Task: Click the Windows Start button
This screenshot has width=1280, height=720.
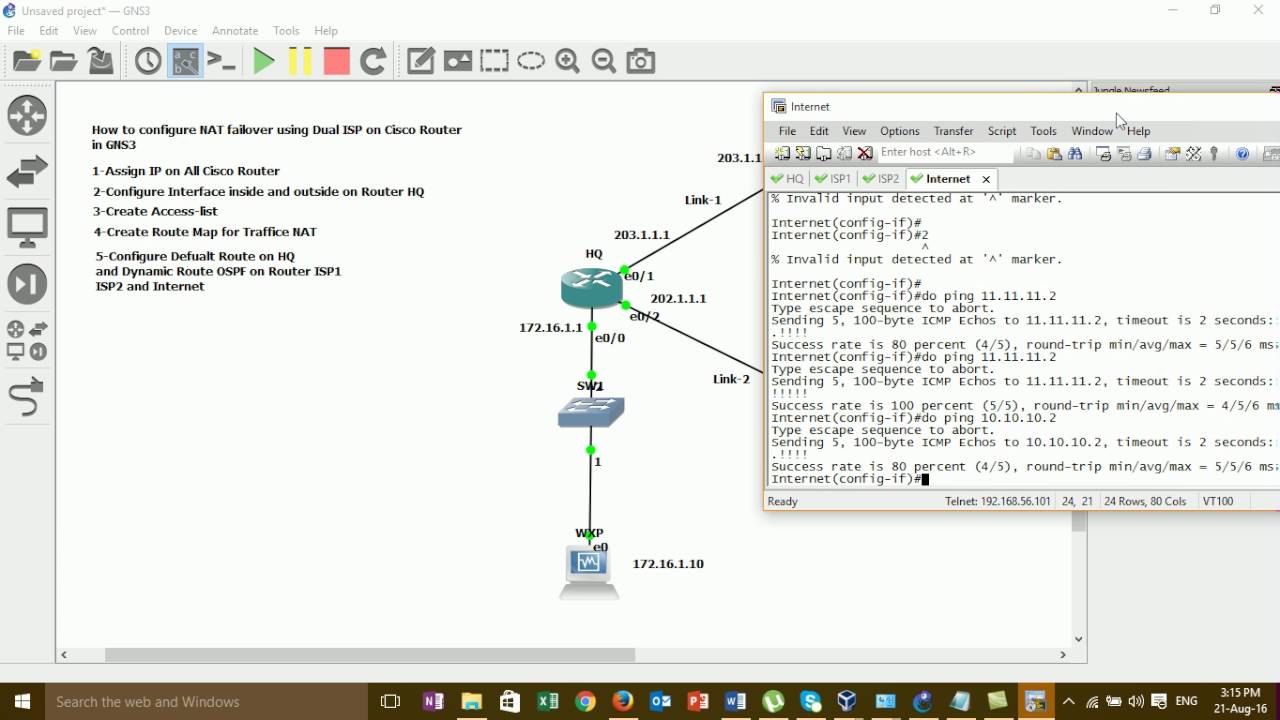Action: [x=22, y=701]
